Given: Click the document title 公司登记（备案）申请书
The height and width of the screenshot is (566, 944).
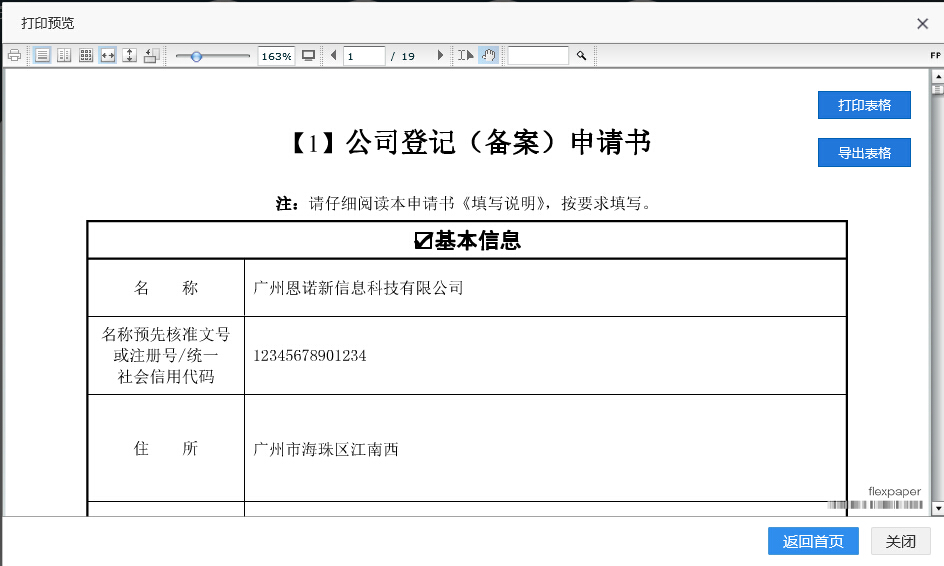Looking at the screenshot, I should click(498, 143).
